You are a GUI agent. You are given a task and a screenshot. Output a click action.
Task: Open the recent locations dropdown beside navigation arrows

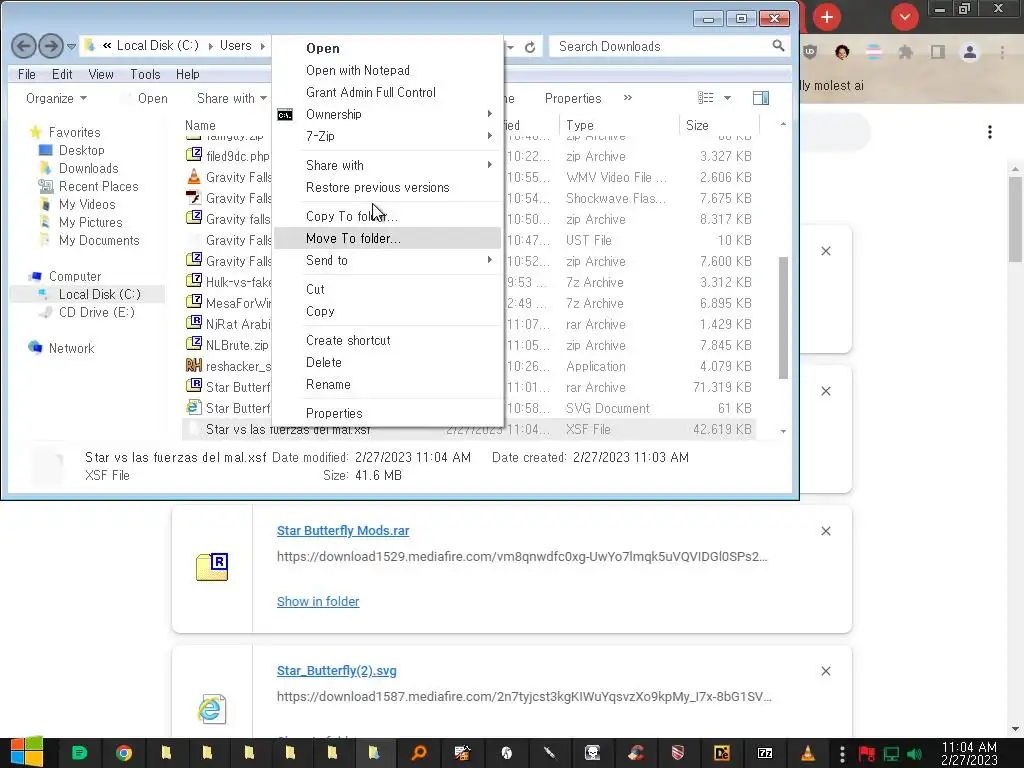pyautogui.click(x=71, y=46)
